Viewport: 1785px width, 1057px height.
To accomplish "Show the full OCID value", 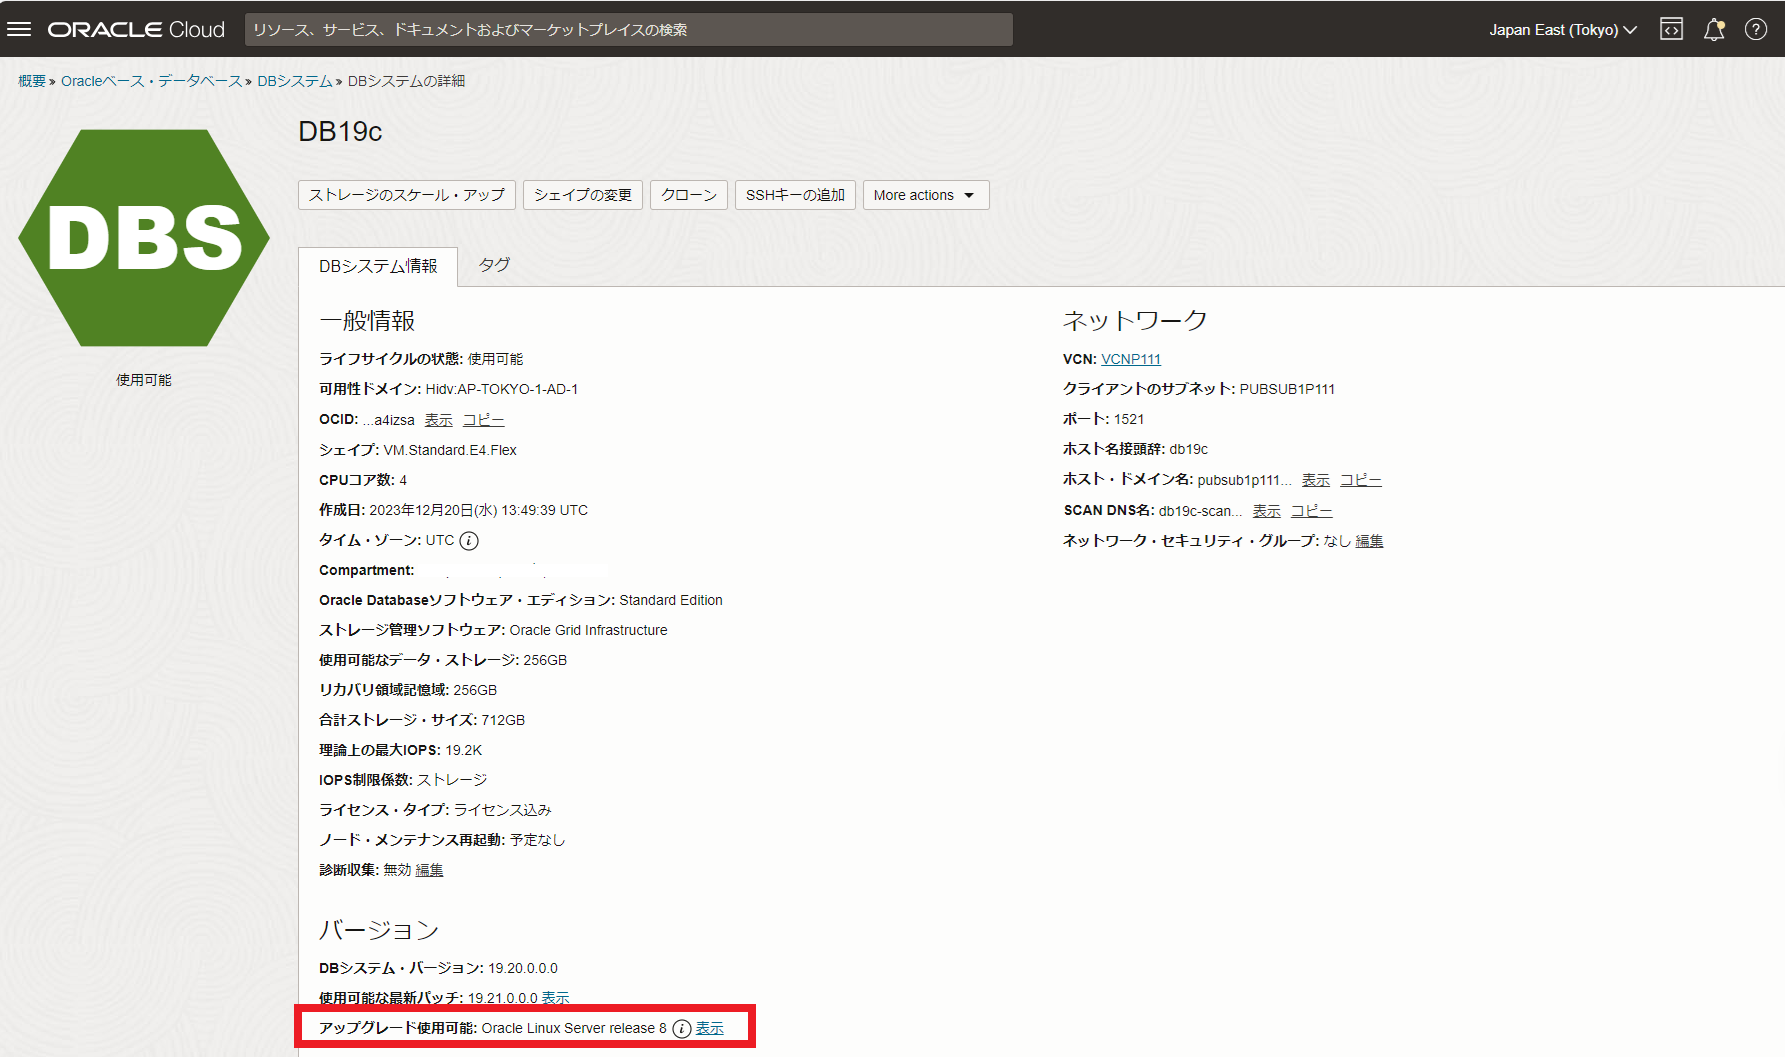I will 438,420.
